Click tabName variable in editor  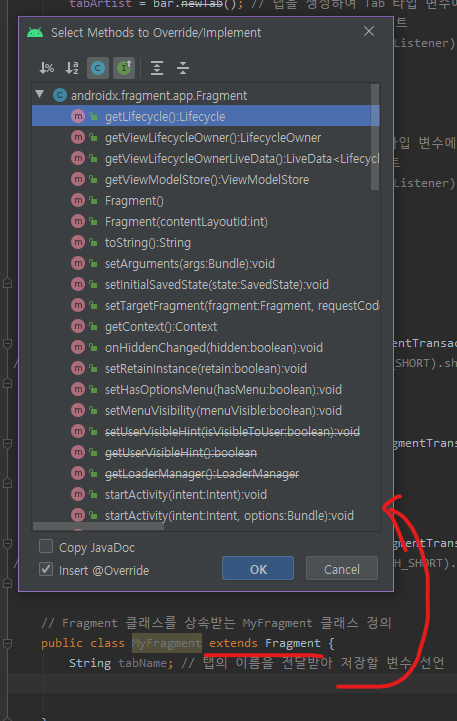(x=144, y=663)
